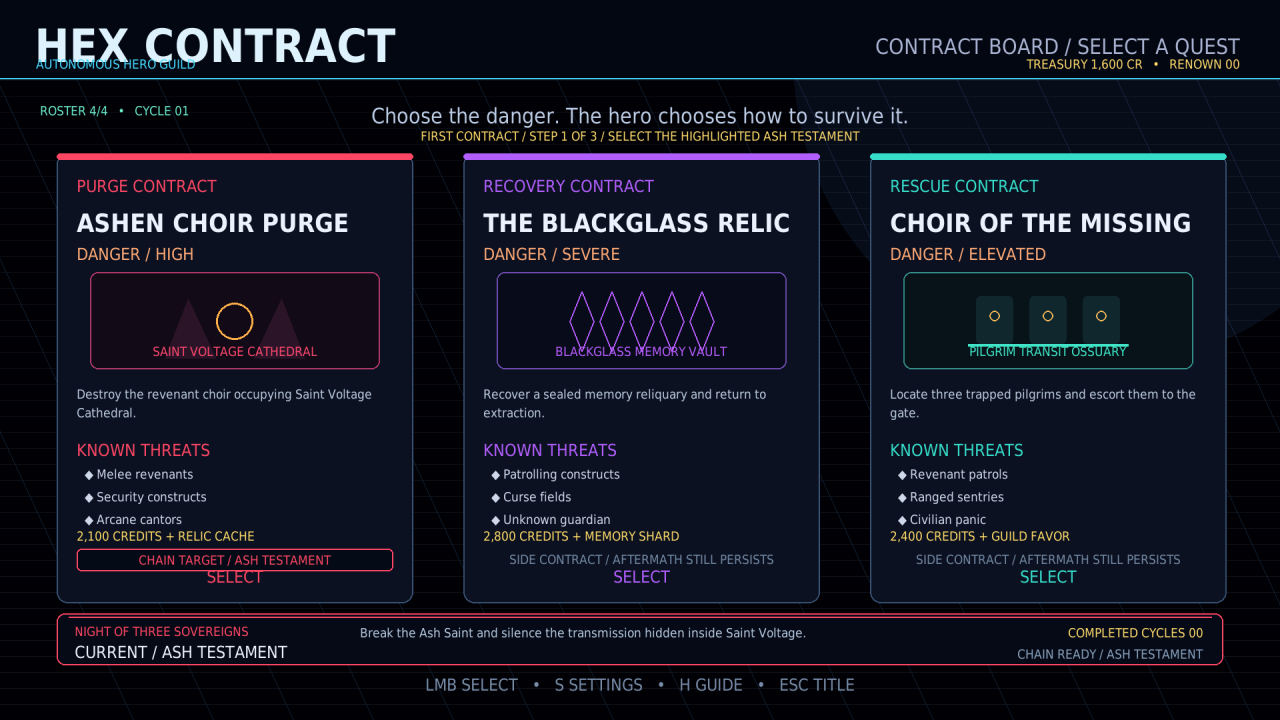Open Settings from the bottom hint bar

tap(599, 685)
